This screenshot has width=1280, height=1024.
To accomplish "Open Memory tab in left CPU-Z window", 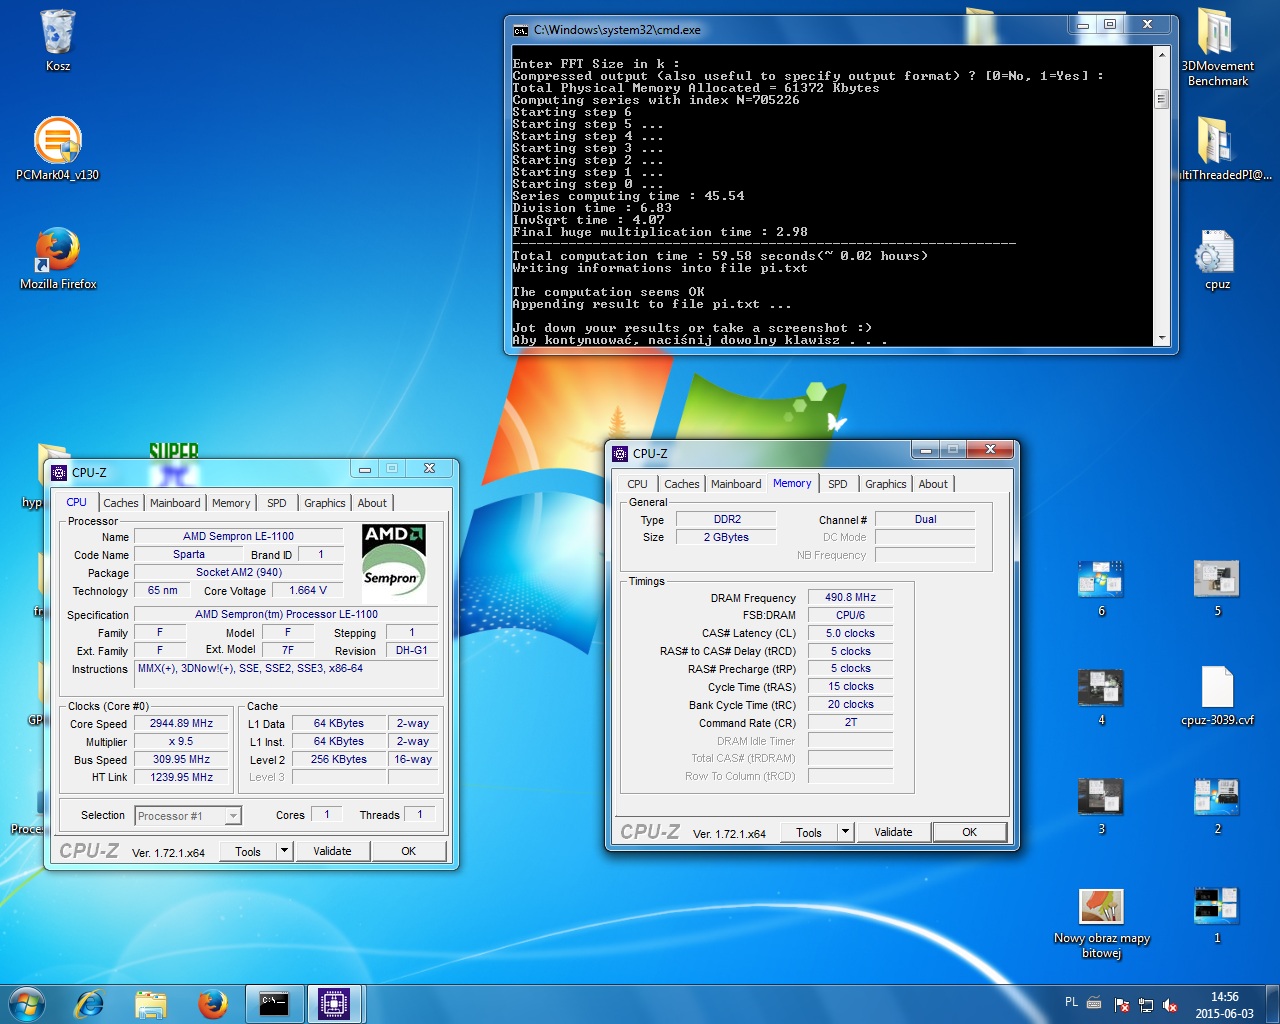I will click(231, 503).
